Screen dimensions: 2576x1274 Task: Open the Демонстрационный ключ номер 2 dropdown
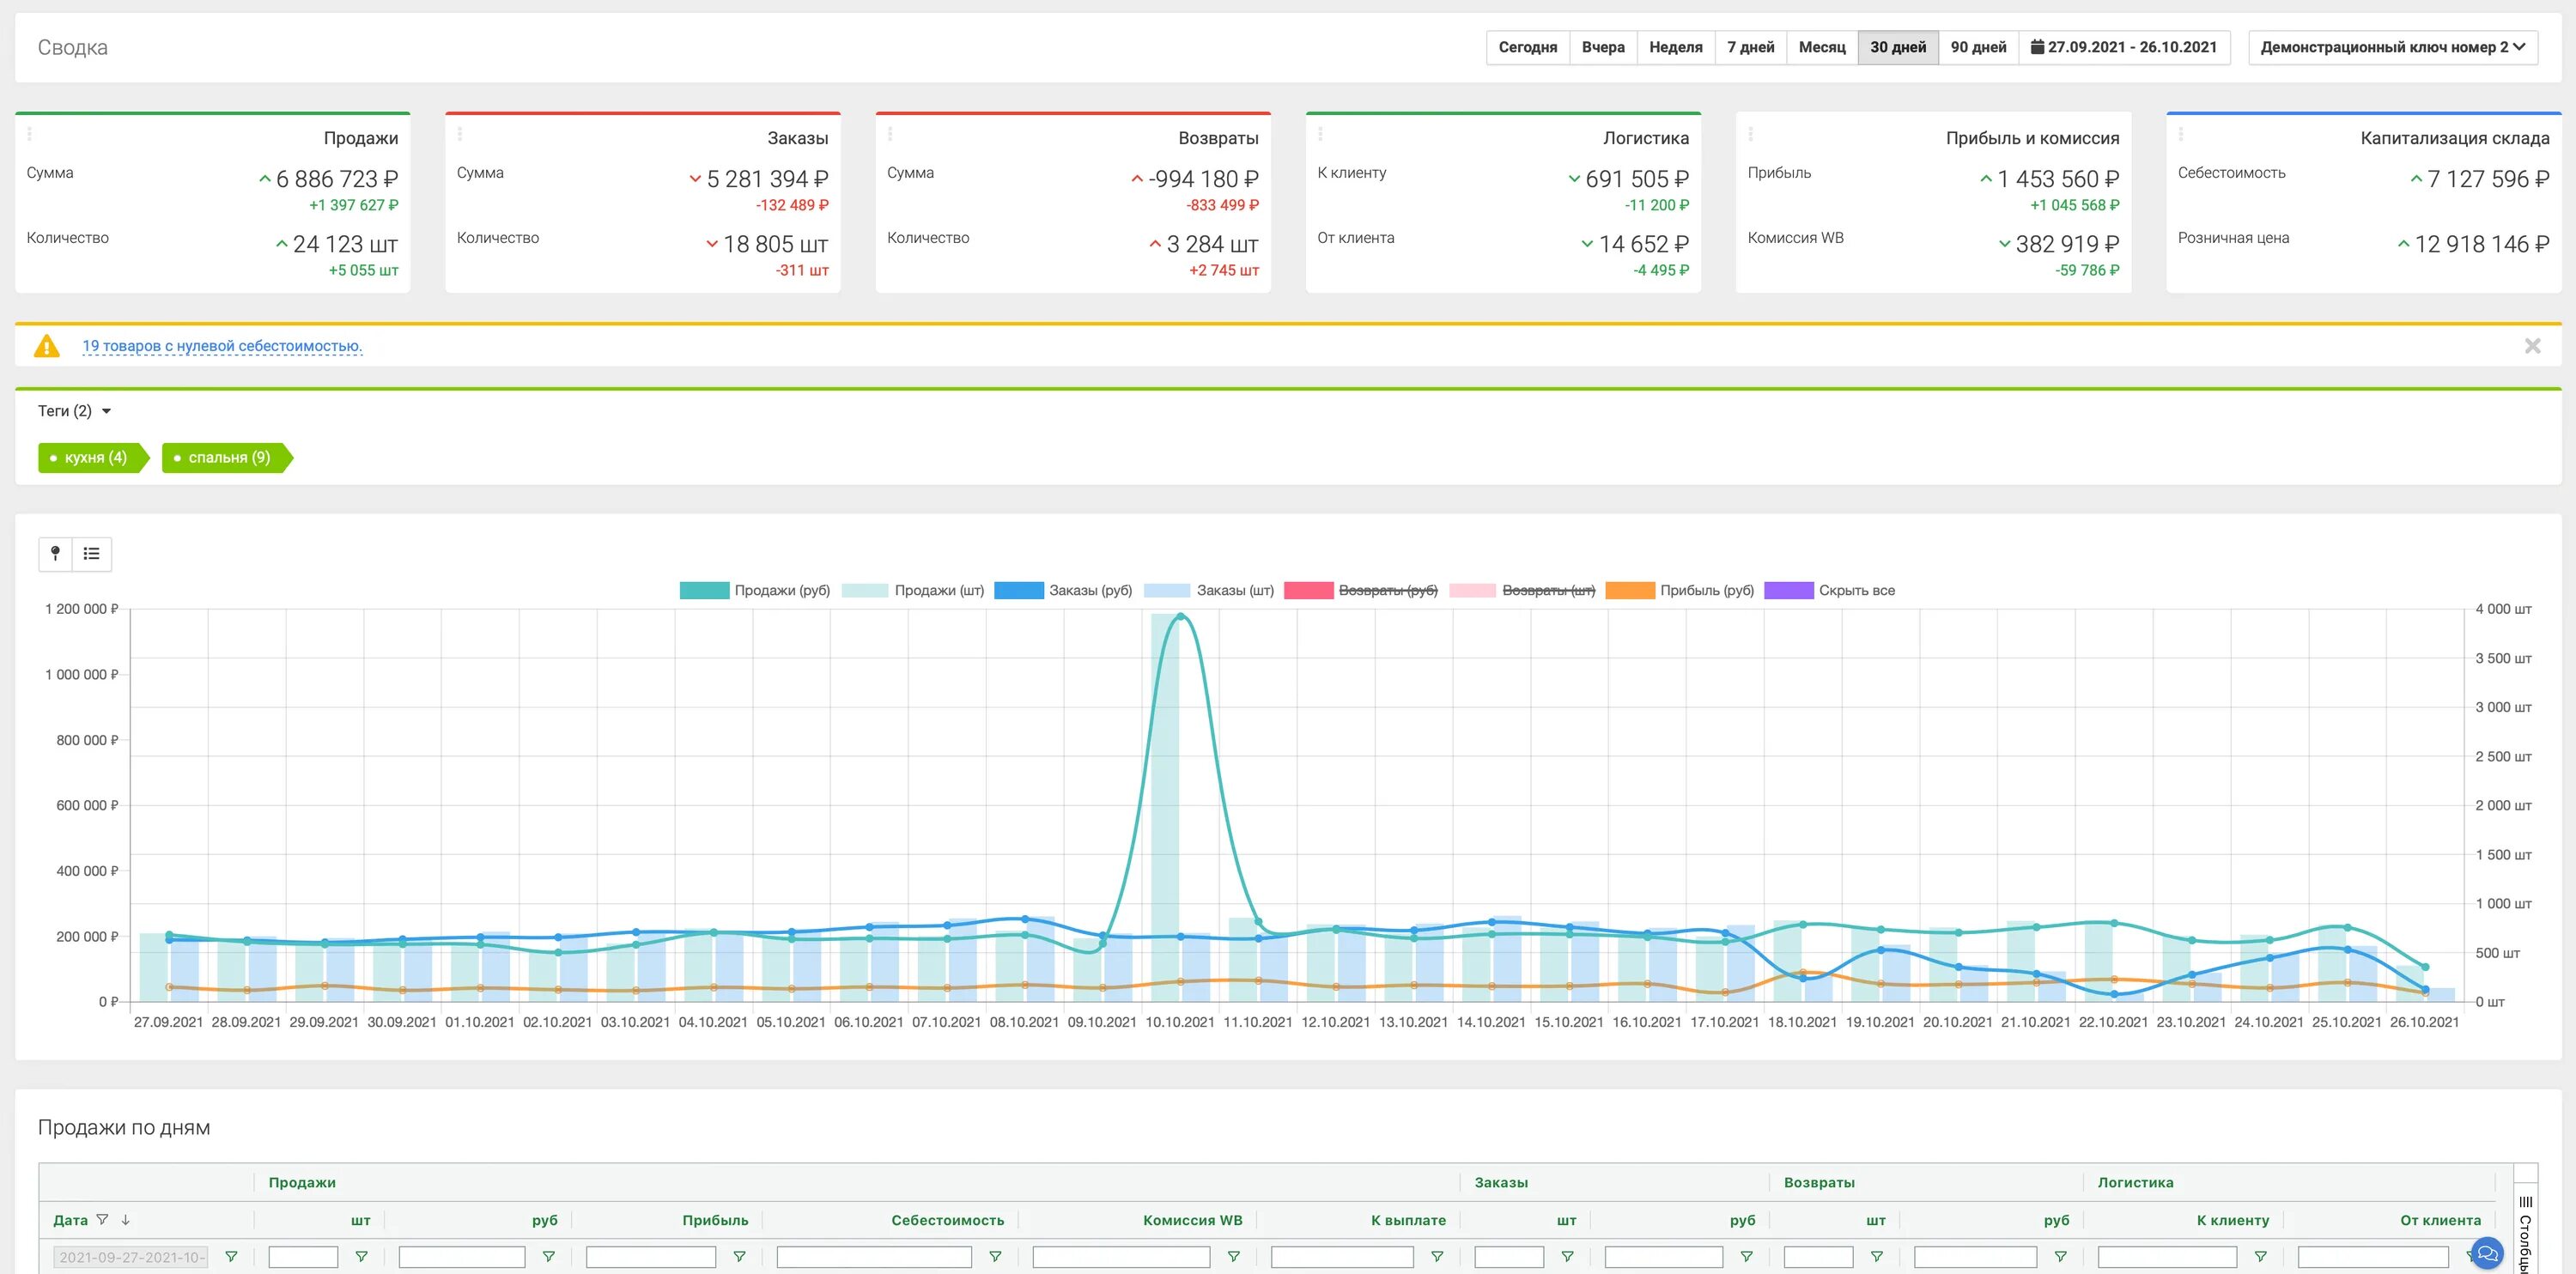coord(2393,47)
